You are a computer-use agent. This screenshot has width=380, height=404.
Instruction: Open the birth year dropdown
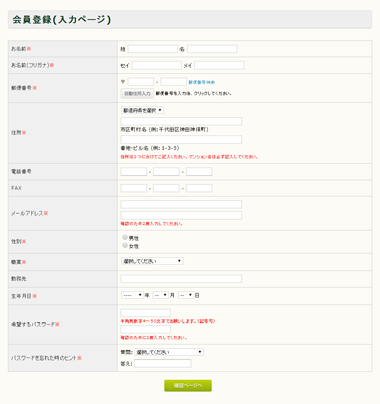pos(132,295)
